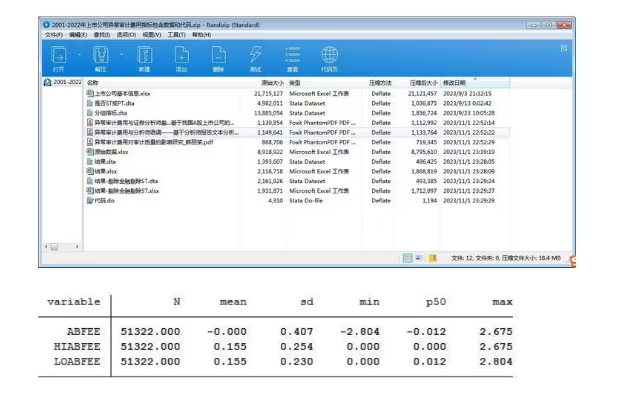The image size is (619, 400).
Task: Click the Stata Do-file type cell
Action: tap(306, 201)
